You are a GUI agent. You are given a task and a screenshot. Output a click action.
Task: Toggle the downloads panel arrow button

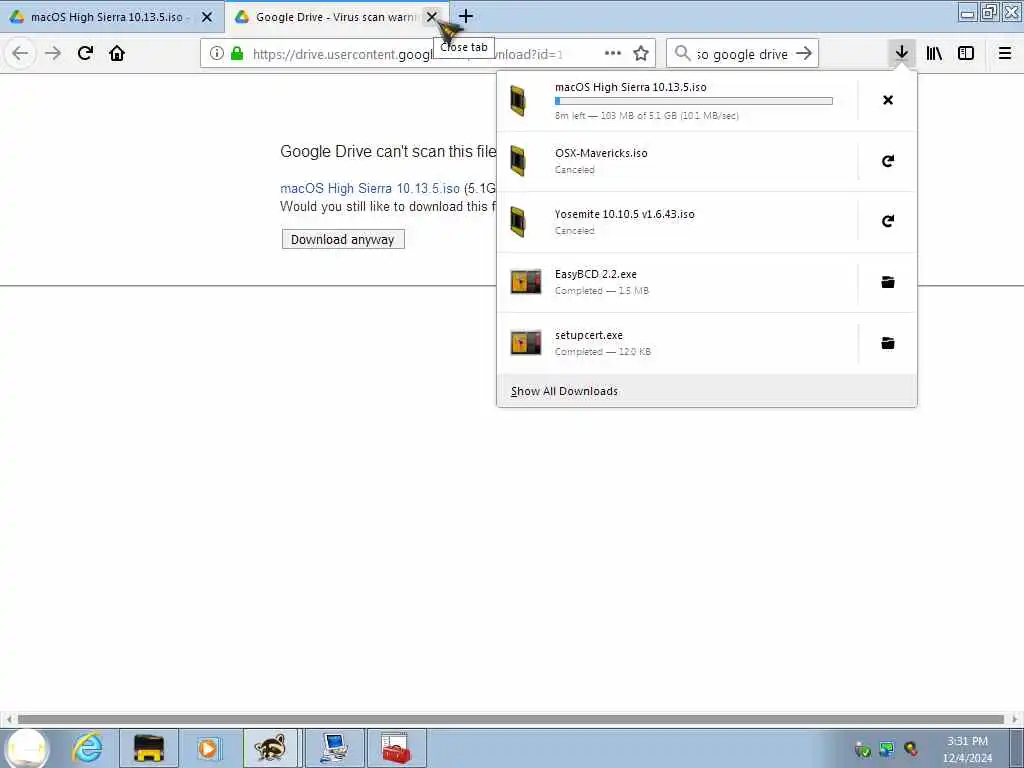(x=902, y=53)
